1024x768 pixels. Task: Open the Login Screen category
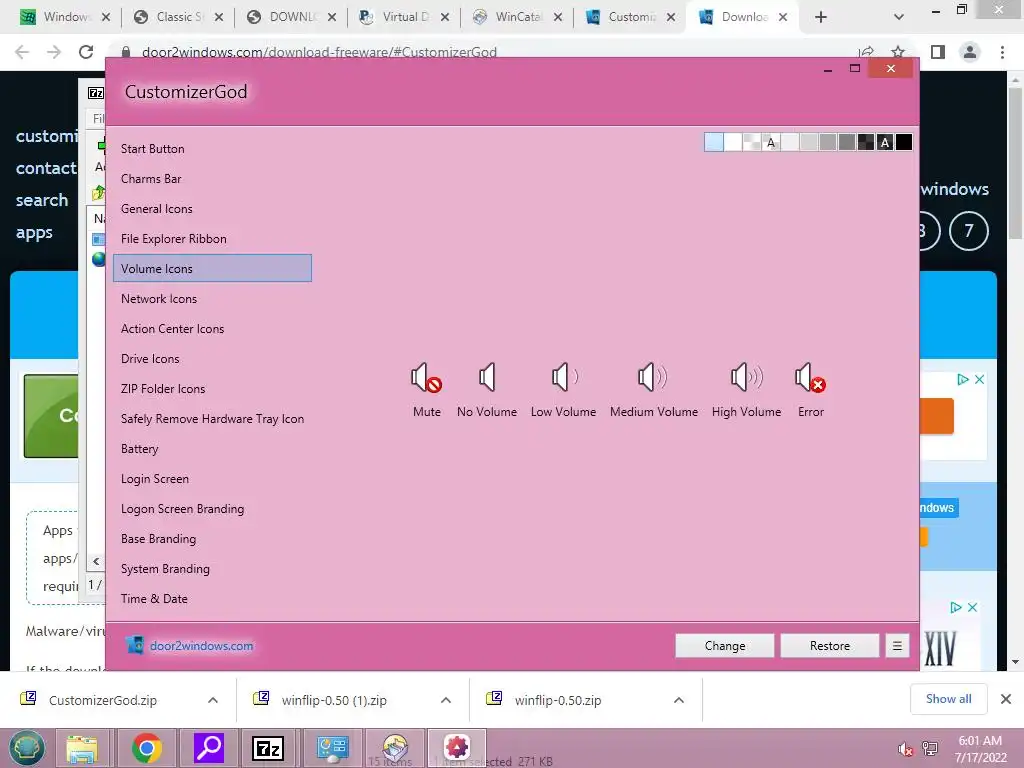(x=212, y=479)
